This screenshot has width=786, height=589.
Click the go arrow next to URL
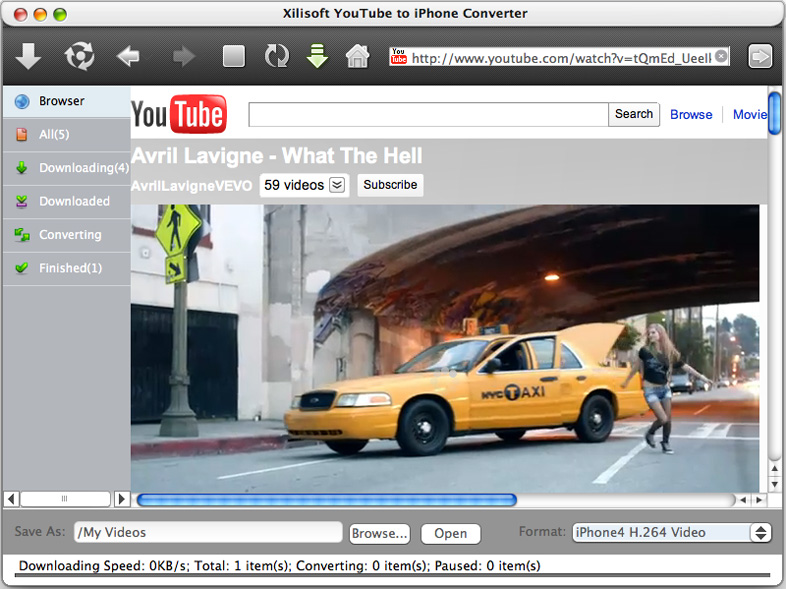click(x=760, y=57)
